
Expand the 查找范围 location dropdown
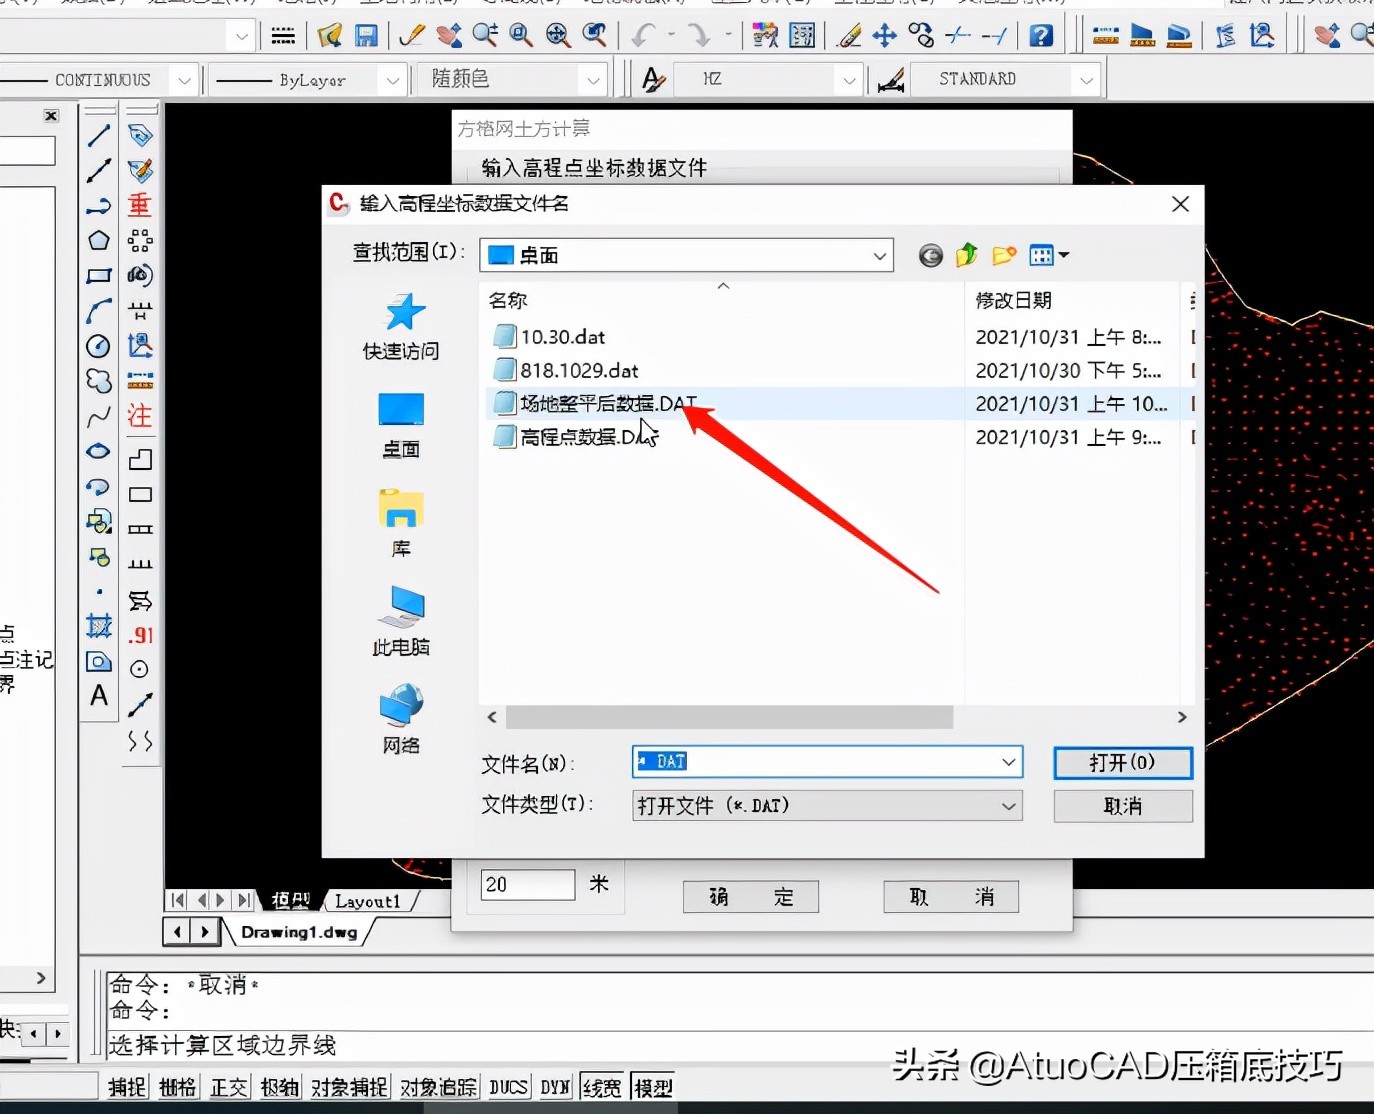pos(879,256)
